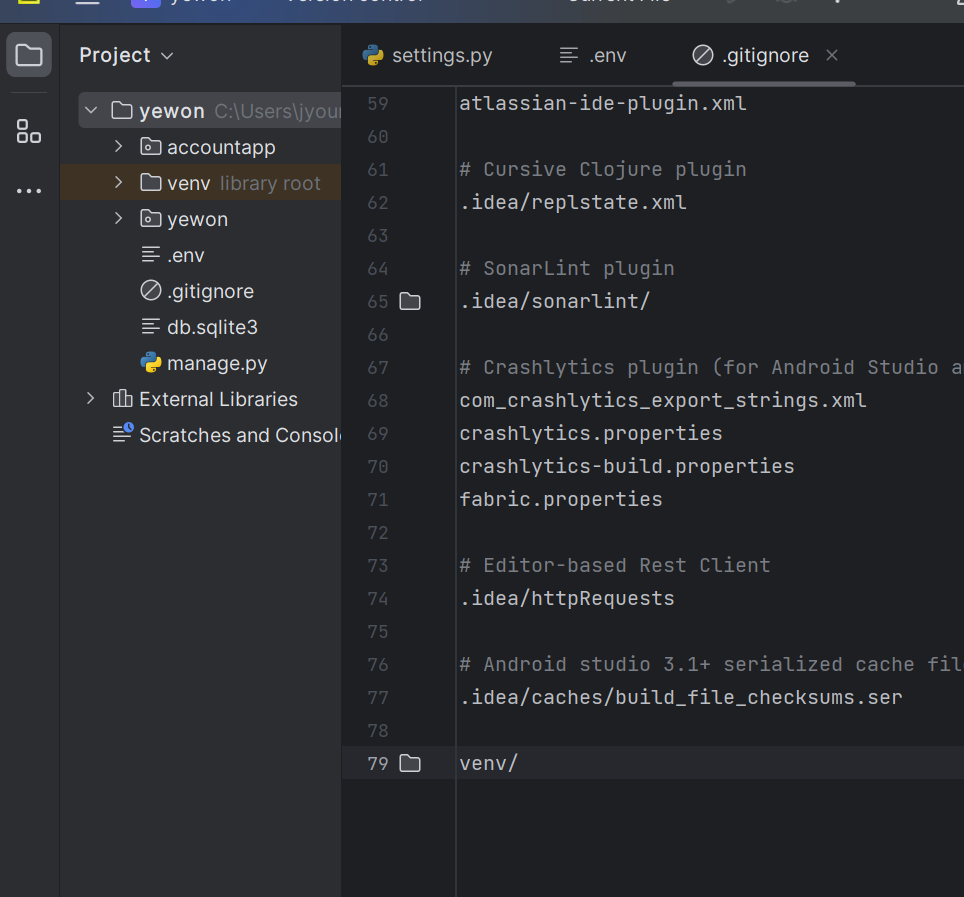Click the External Libraries icon

[x=122, y=399]
